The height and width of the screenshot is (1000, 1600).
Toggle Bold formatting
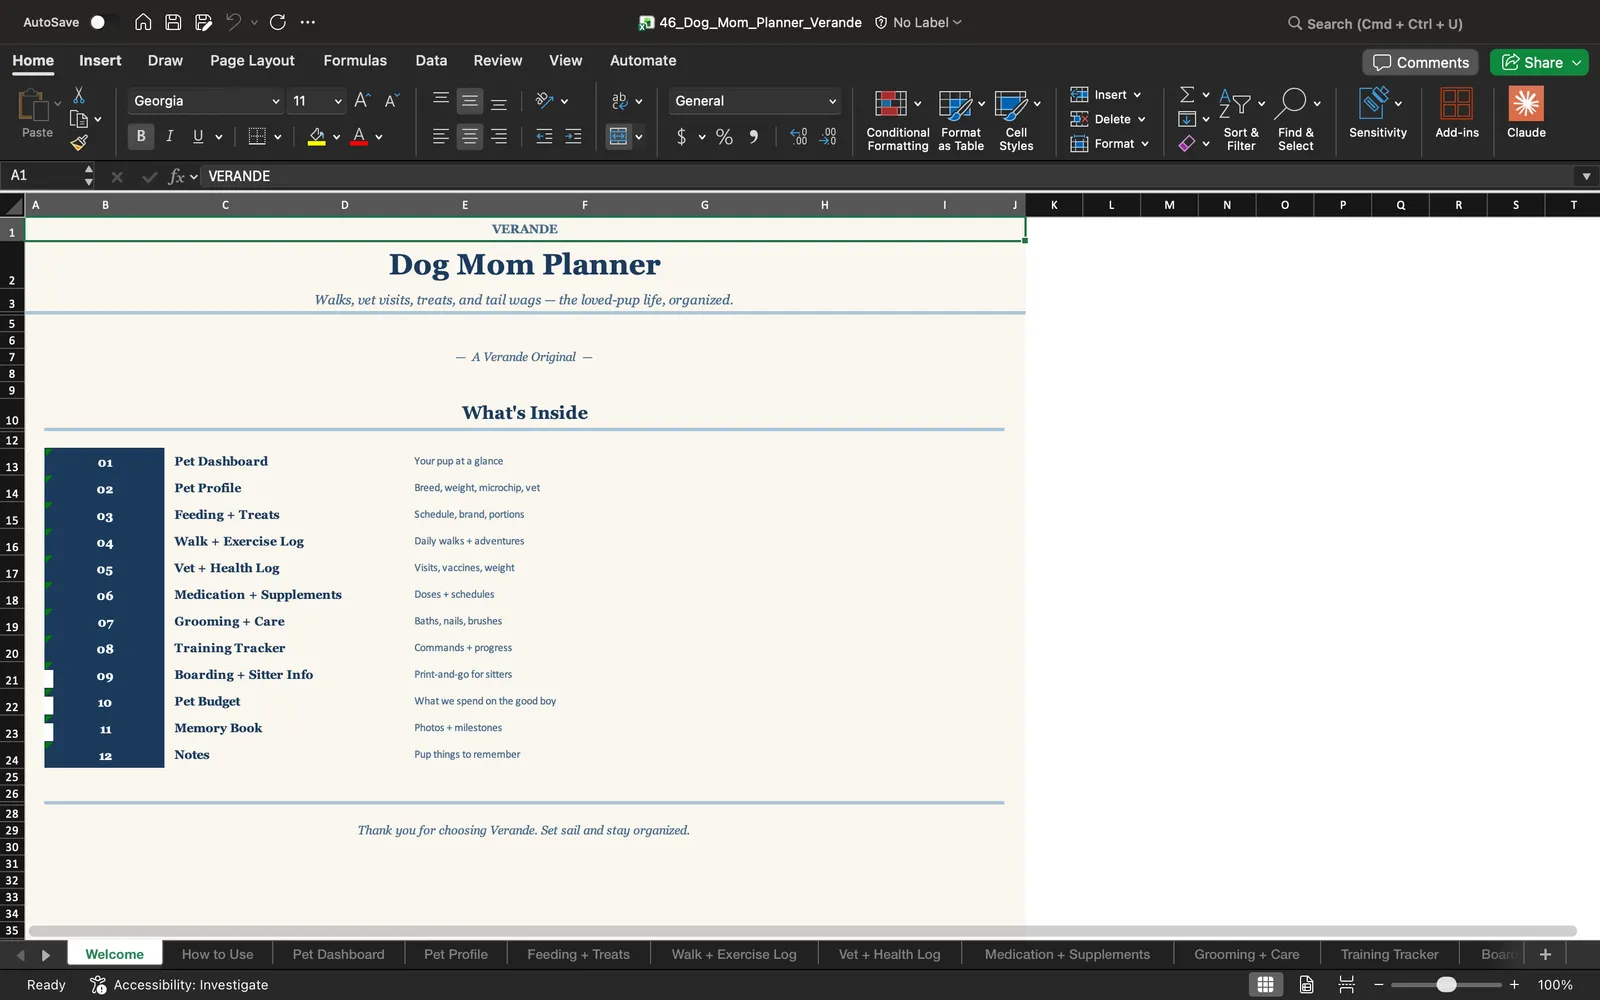click(x=141, y=136)
